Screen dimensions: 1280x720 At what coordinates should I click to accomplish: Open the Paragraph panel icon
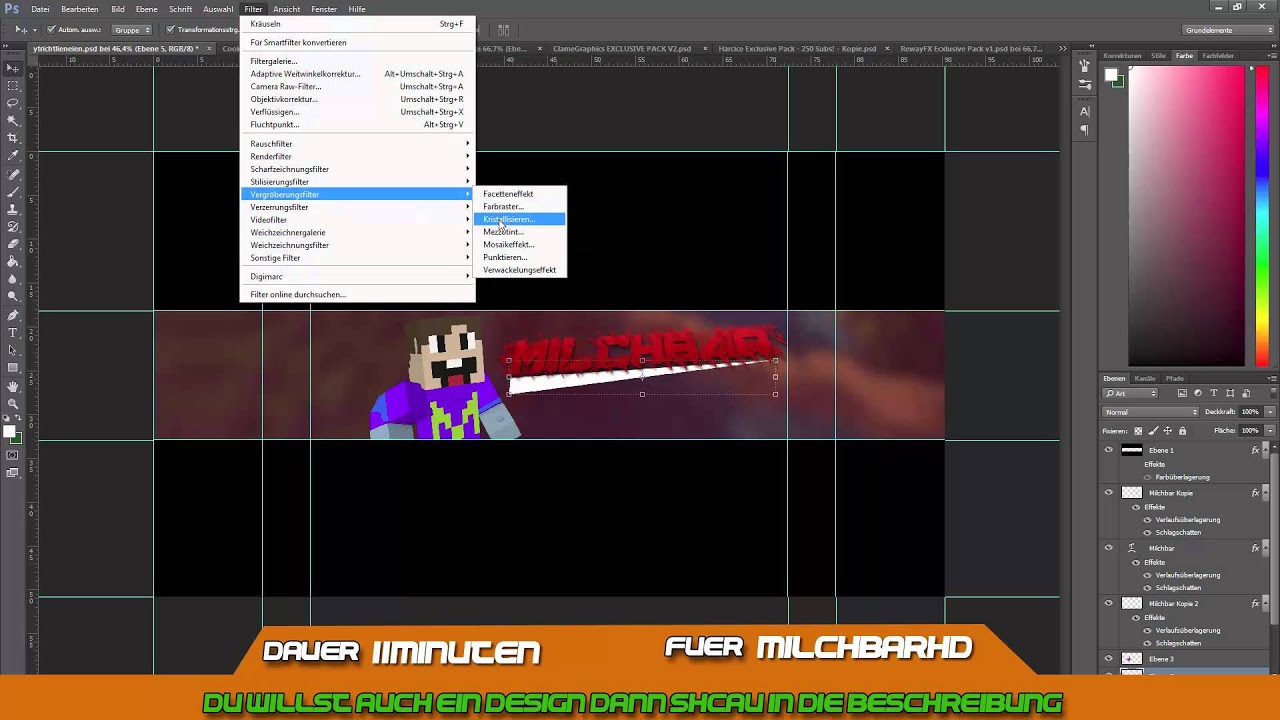point(1085,130)
